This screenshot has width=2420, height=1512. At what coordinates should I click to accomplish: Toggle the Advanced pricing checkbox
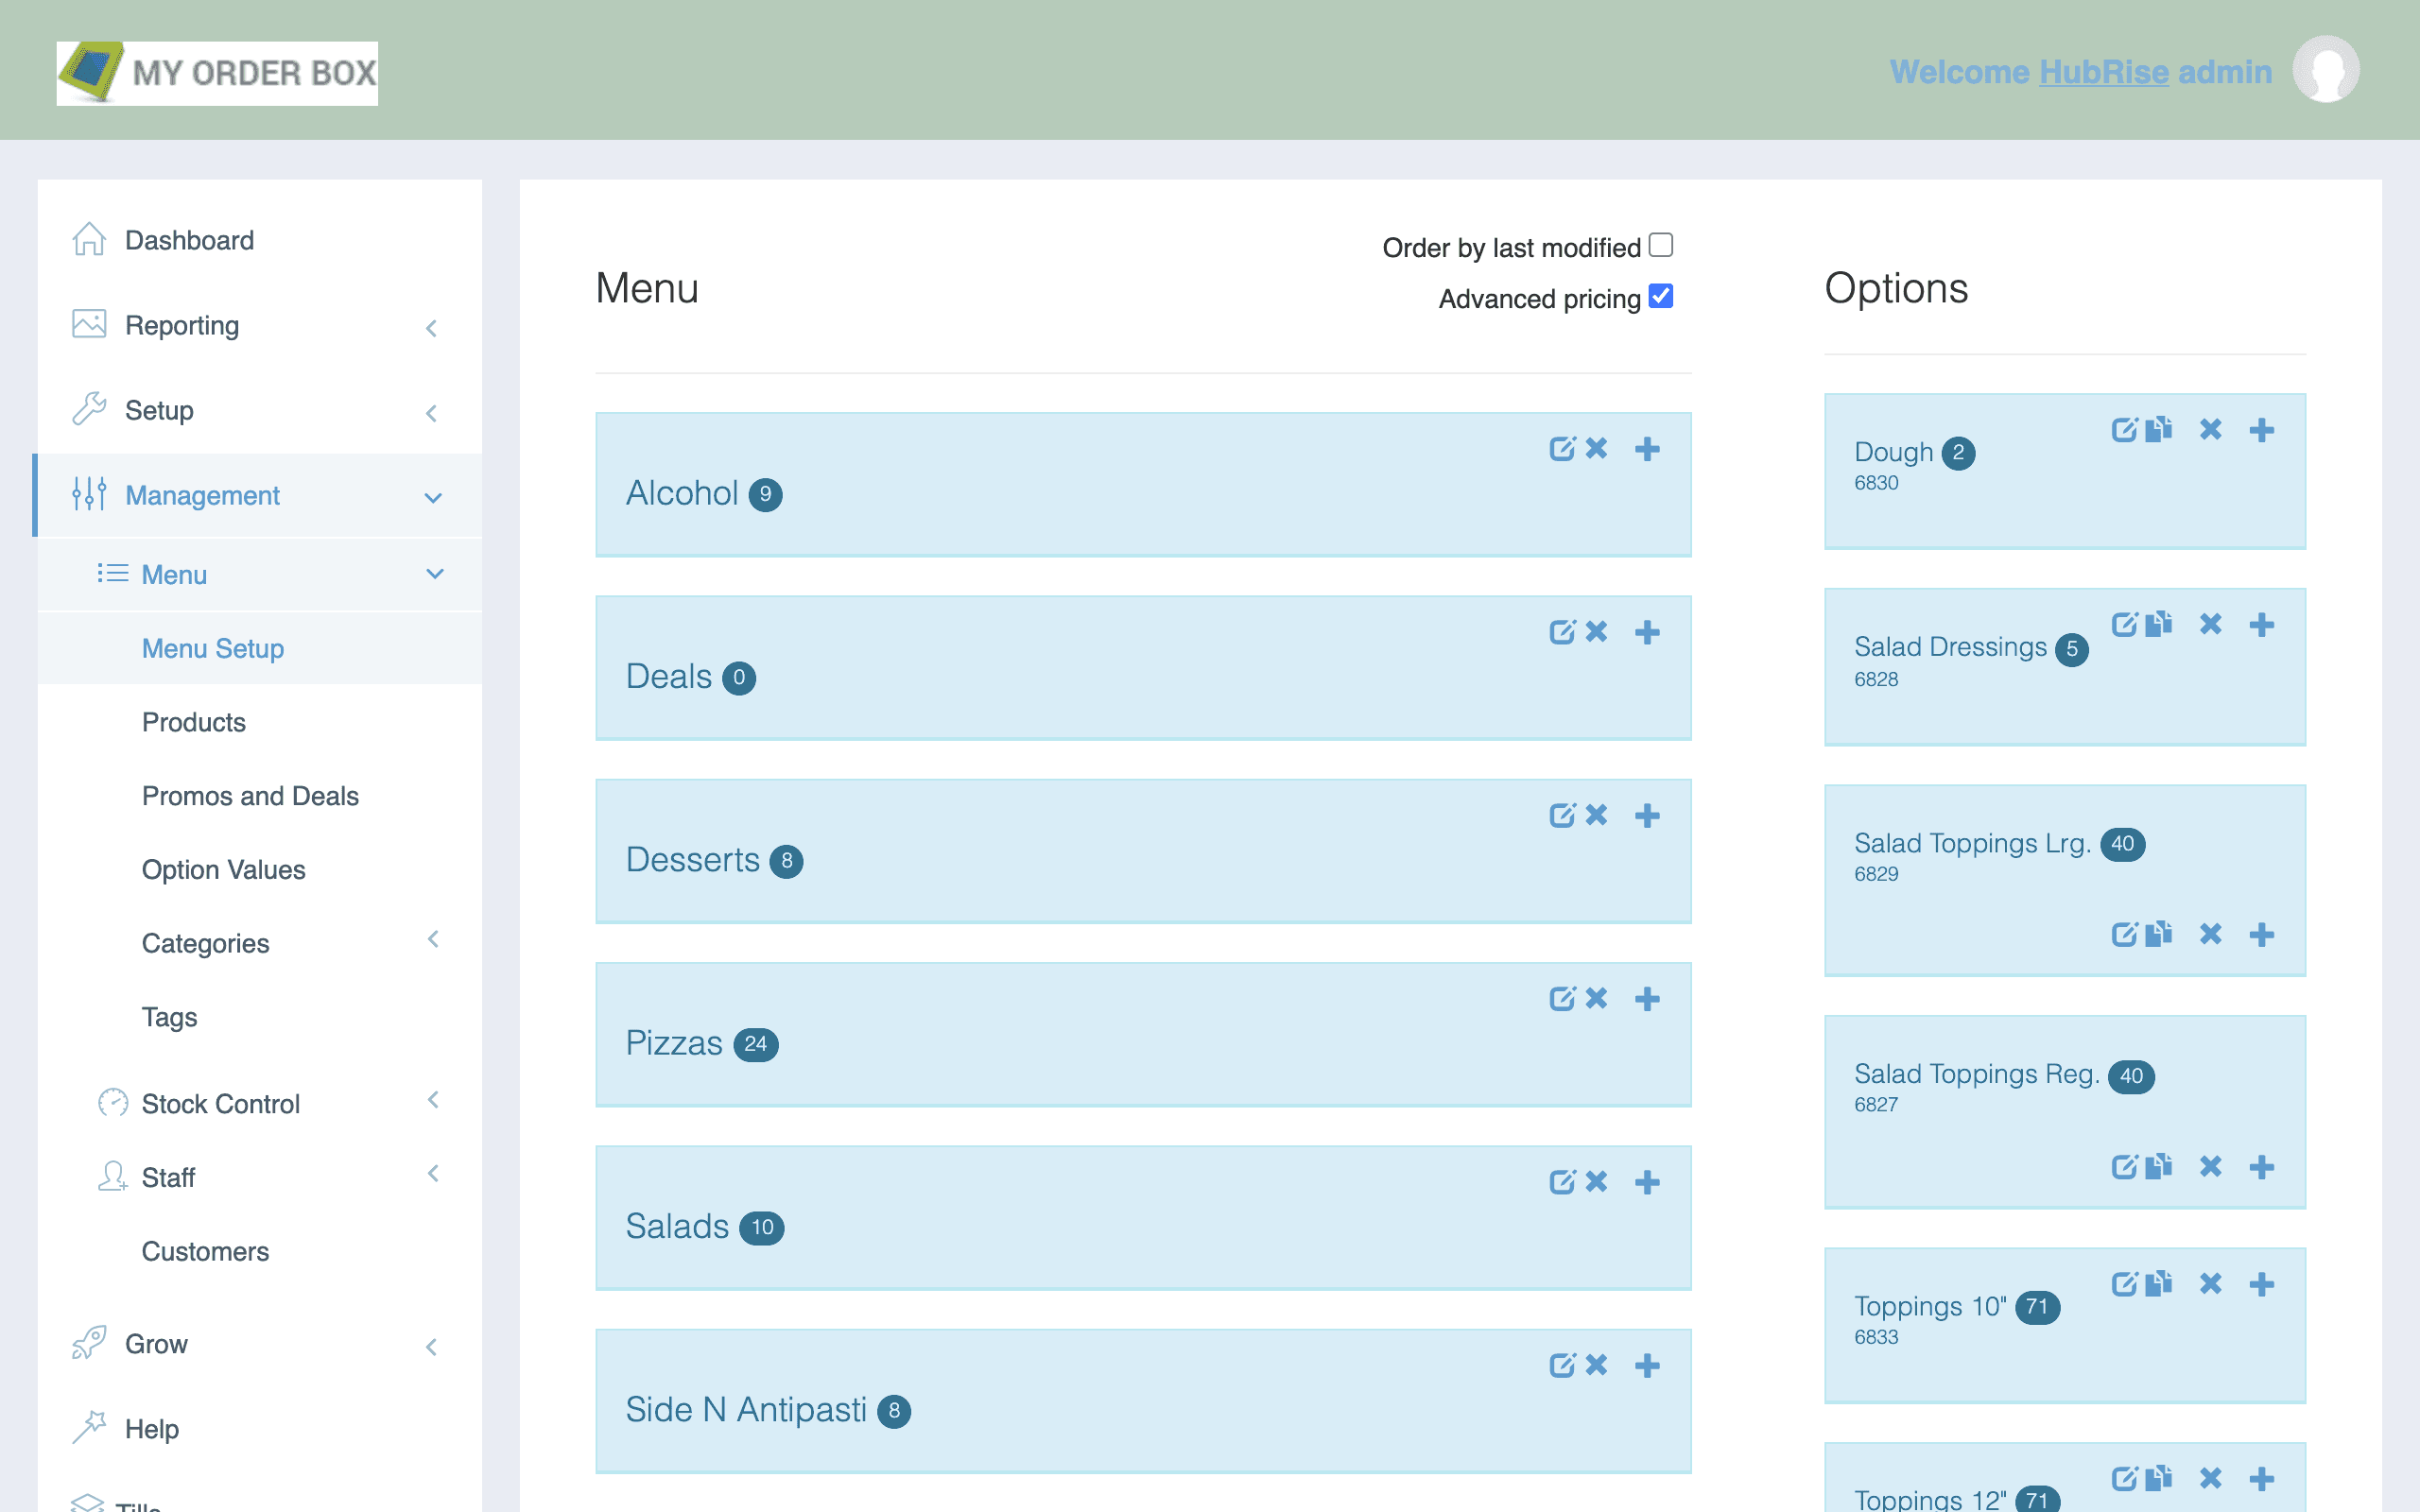pyautogui.click(x=1660, y=296)
